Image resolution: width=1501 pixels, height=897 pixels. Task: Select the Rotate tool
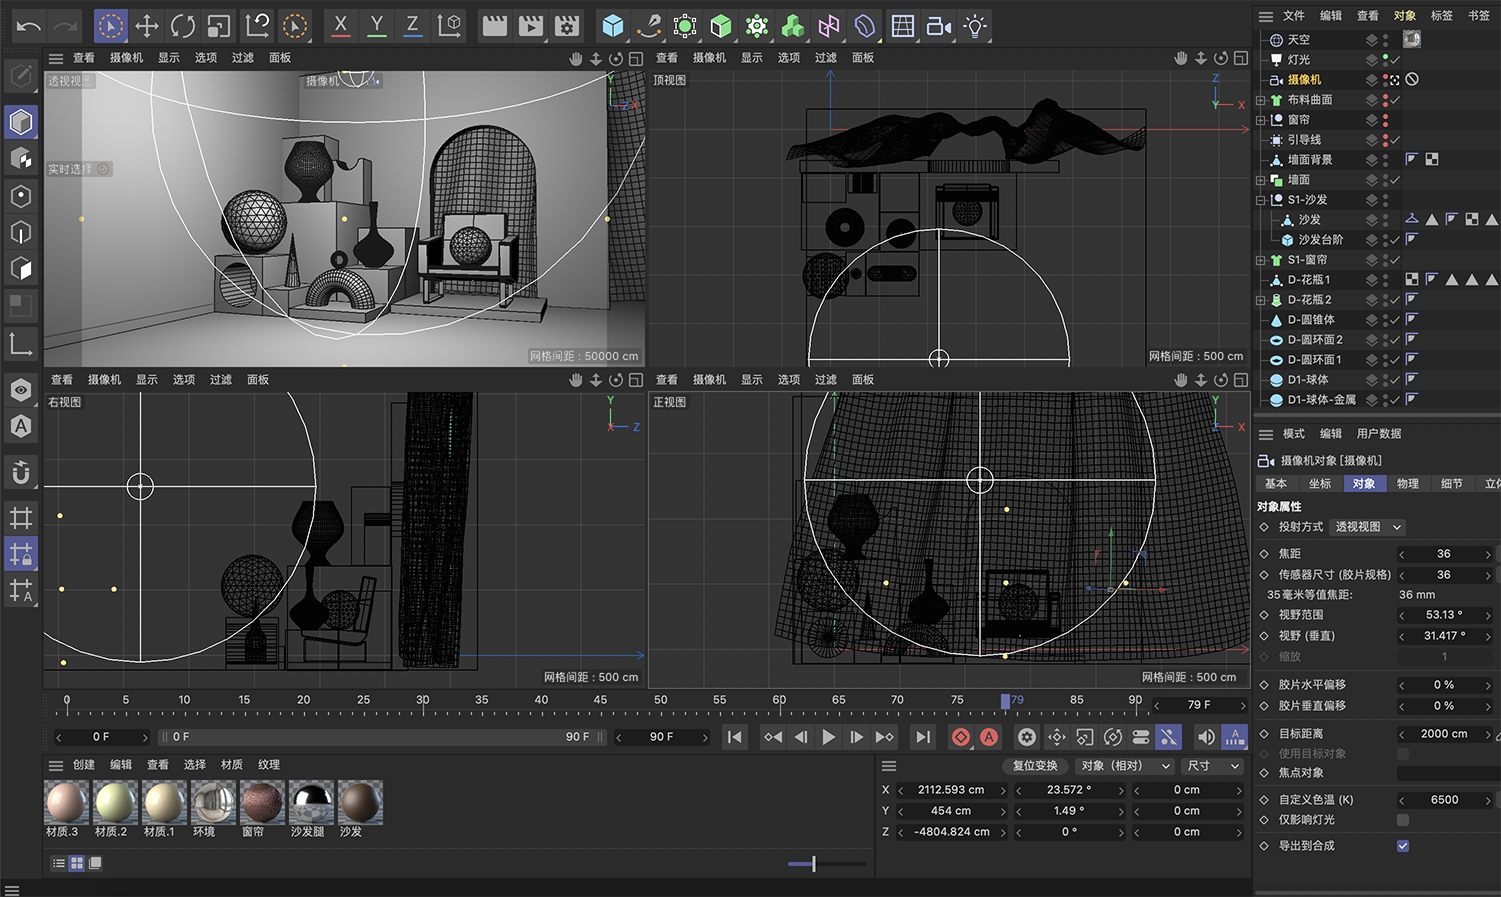[x=183, y=26]
